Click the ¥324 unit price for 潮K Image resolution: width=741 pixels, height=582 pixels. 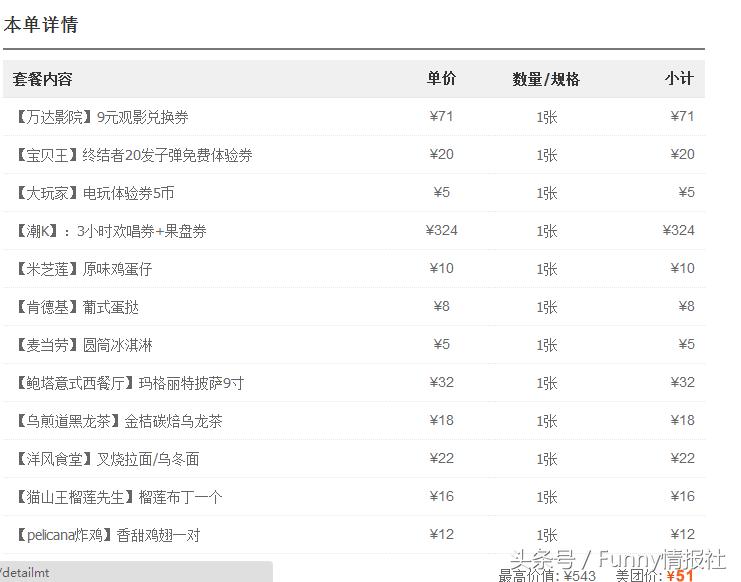click(441, 231)
